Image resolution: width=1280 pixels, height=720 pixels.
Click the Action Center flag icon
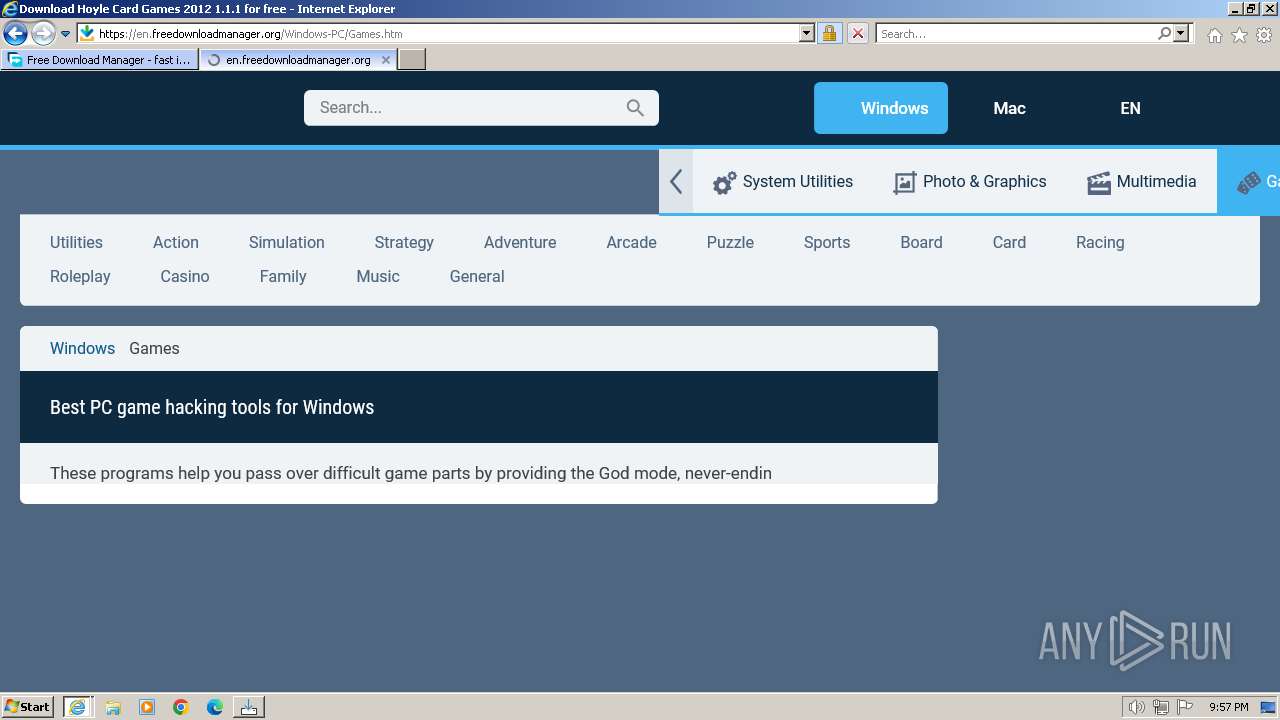tap(1185, 707)
